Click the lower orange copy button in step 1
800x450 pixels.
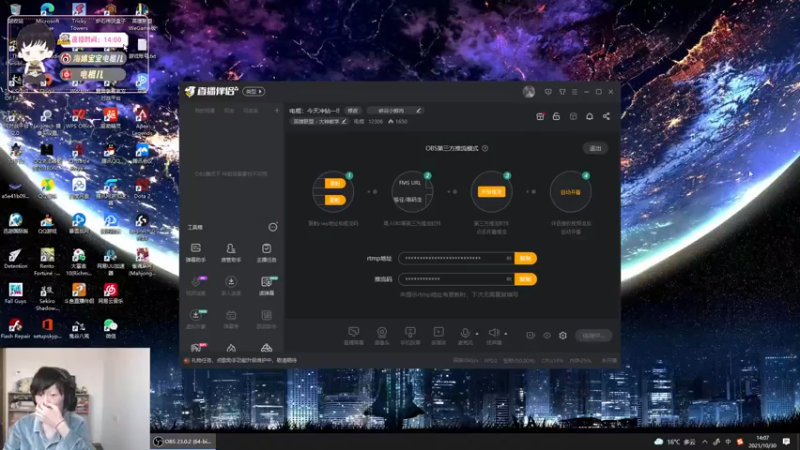(335, 200)
